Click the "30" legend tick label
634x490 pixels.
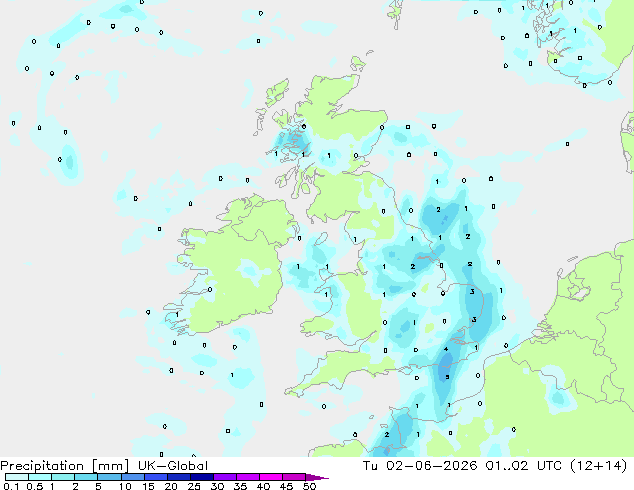(x=217, y=486)
